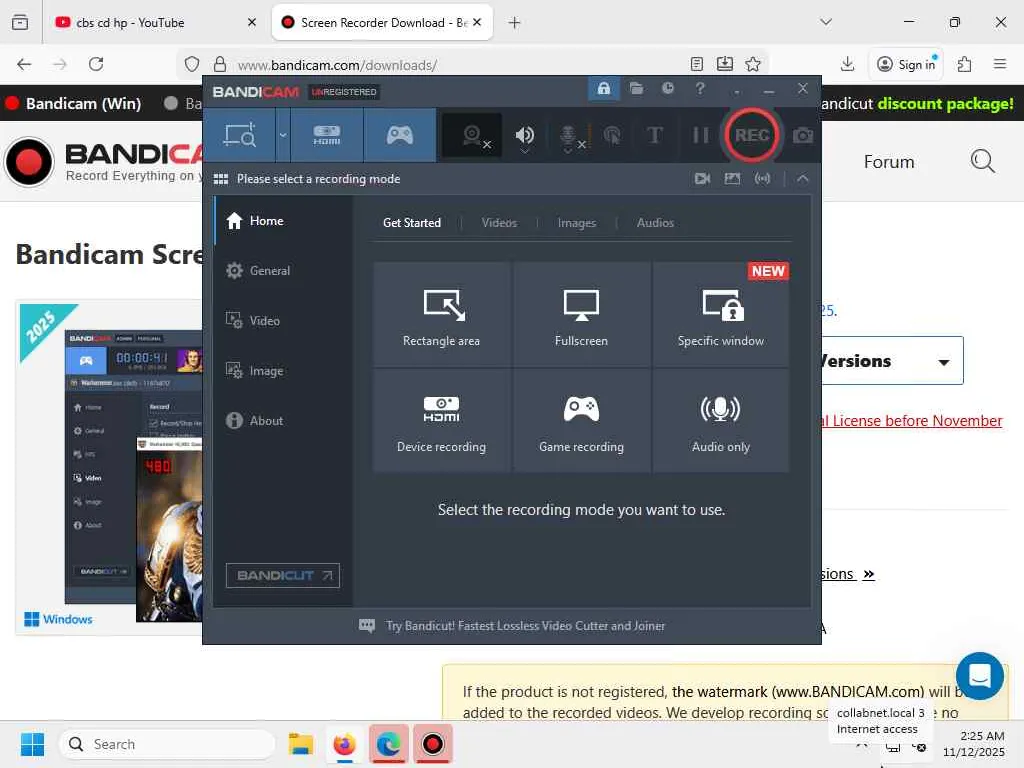Toggle the webcam overlay icon
The height and width of the screenshot is (768, 1024).
pyautogui.click(x=472, y=135)
